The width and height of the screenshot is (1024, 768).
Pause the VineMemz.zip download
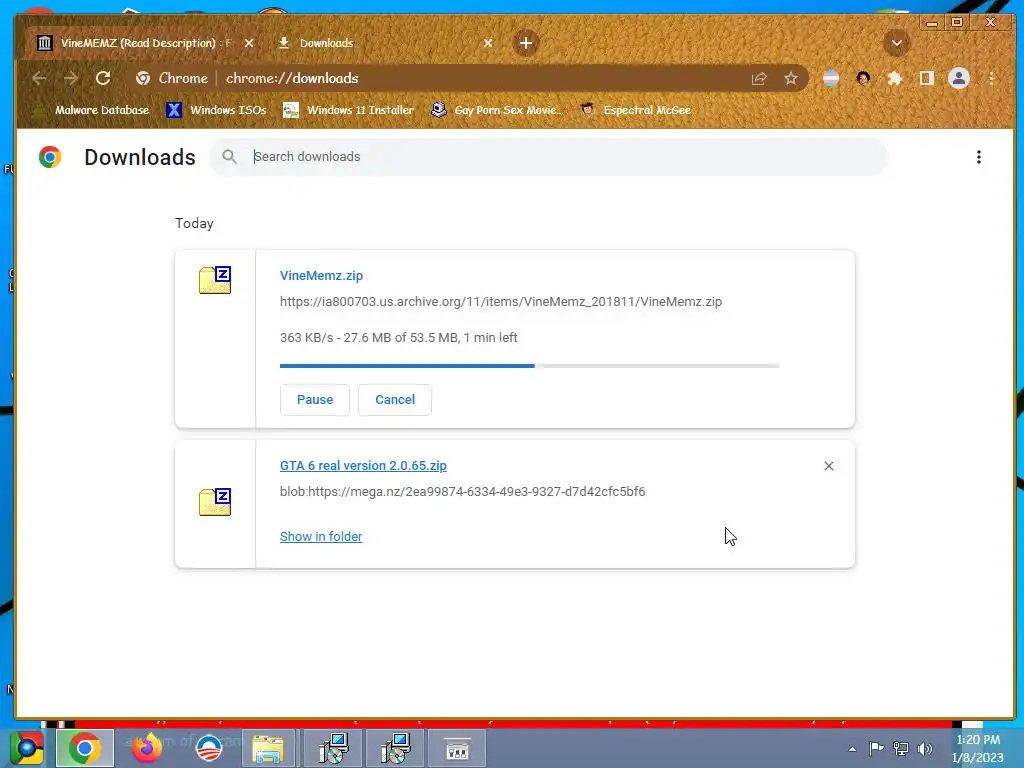pos(315,400)
